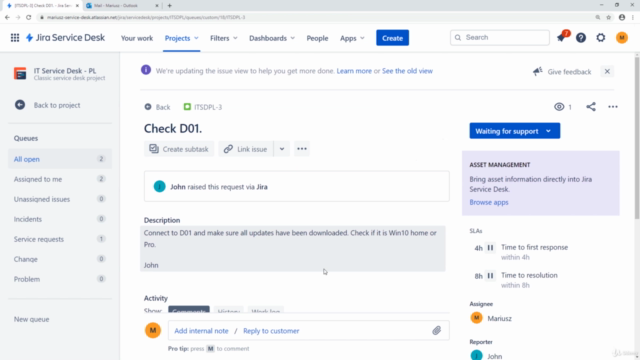Image resolution: width=640 pixels, height=360 pixels.
Task: Click the Back to project arrow icon
Action: tap(20, 105)
